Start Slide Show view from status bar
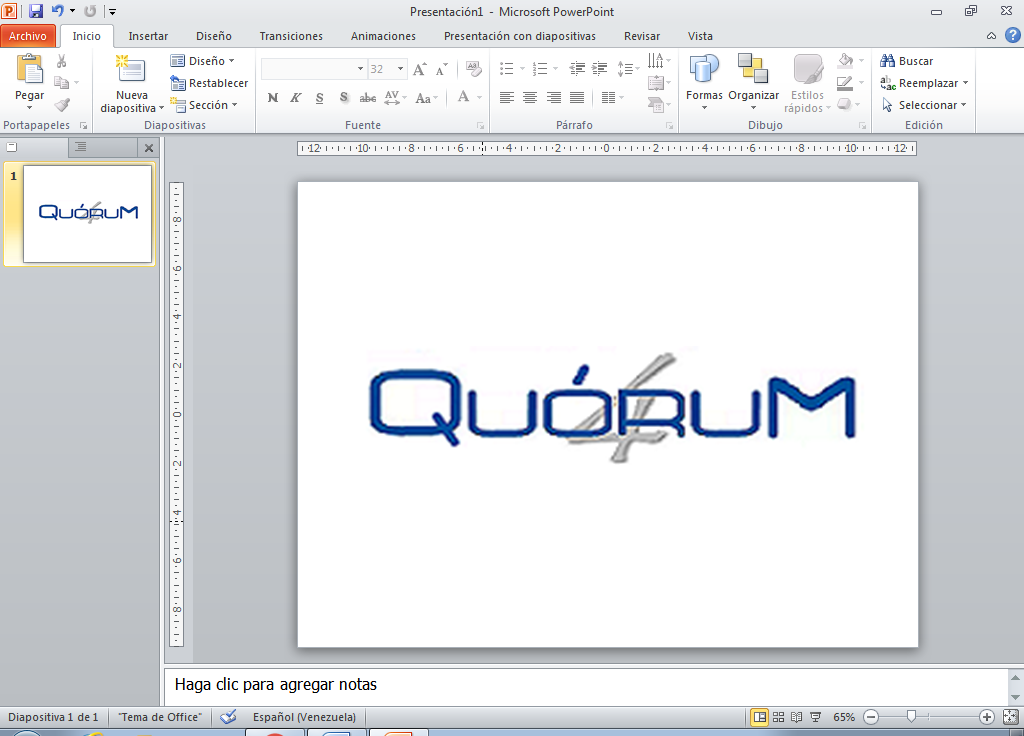 click(816, 717)
